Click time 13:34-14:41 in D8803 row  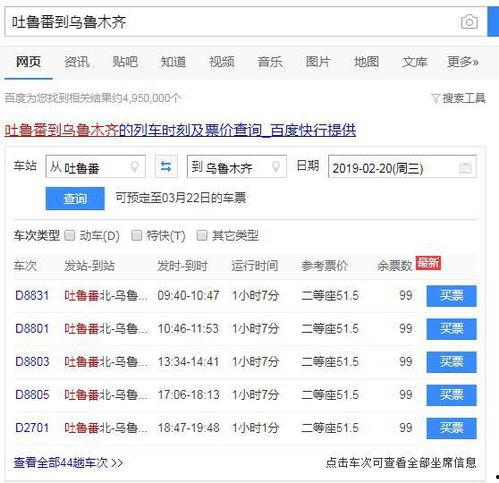188,362
